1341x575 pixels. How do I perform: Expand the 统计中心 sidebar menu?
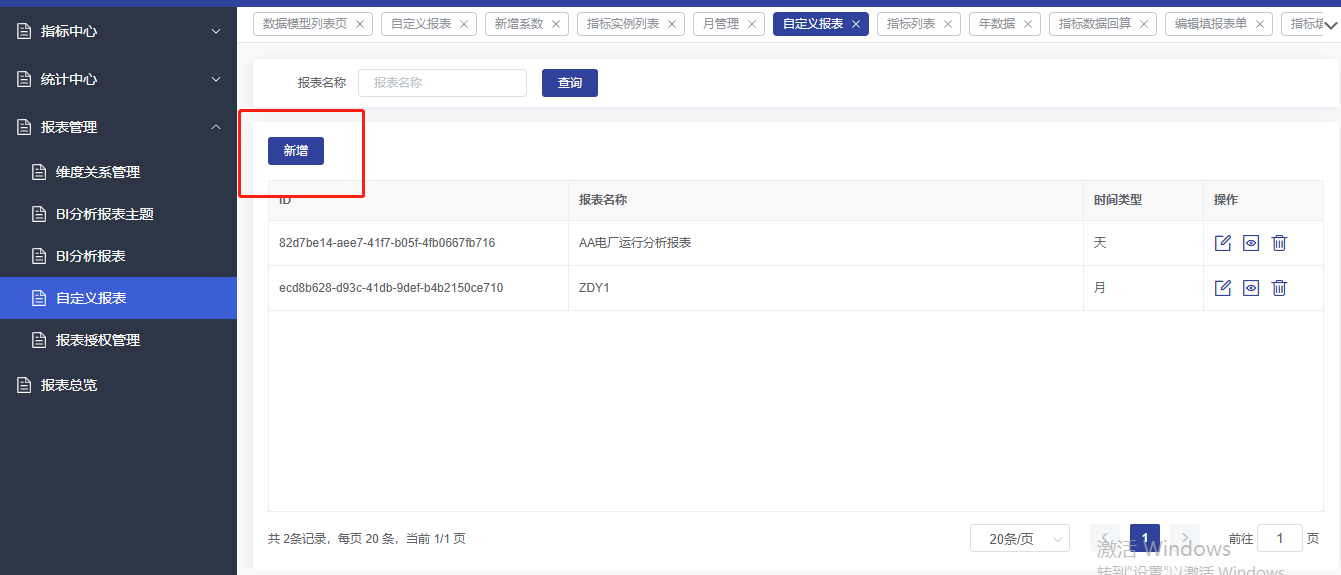[x=118, y=79]
